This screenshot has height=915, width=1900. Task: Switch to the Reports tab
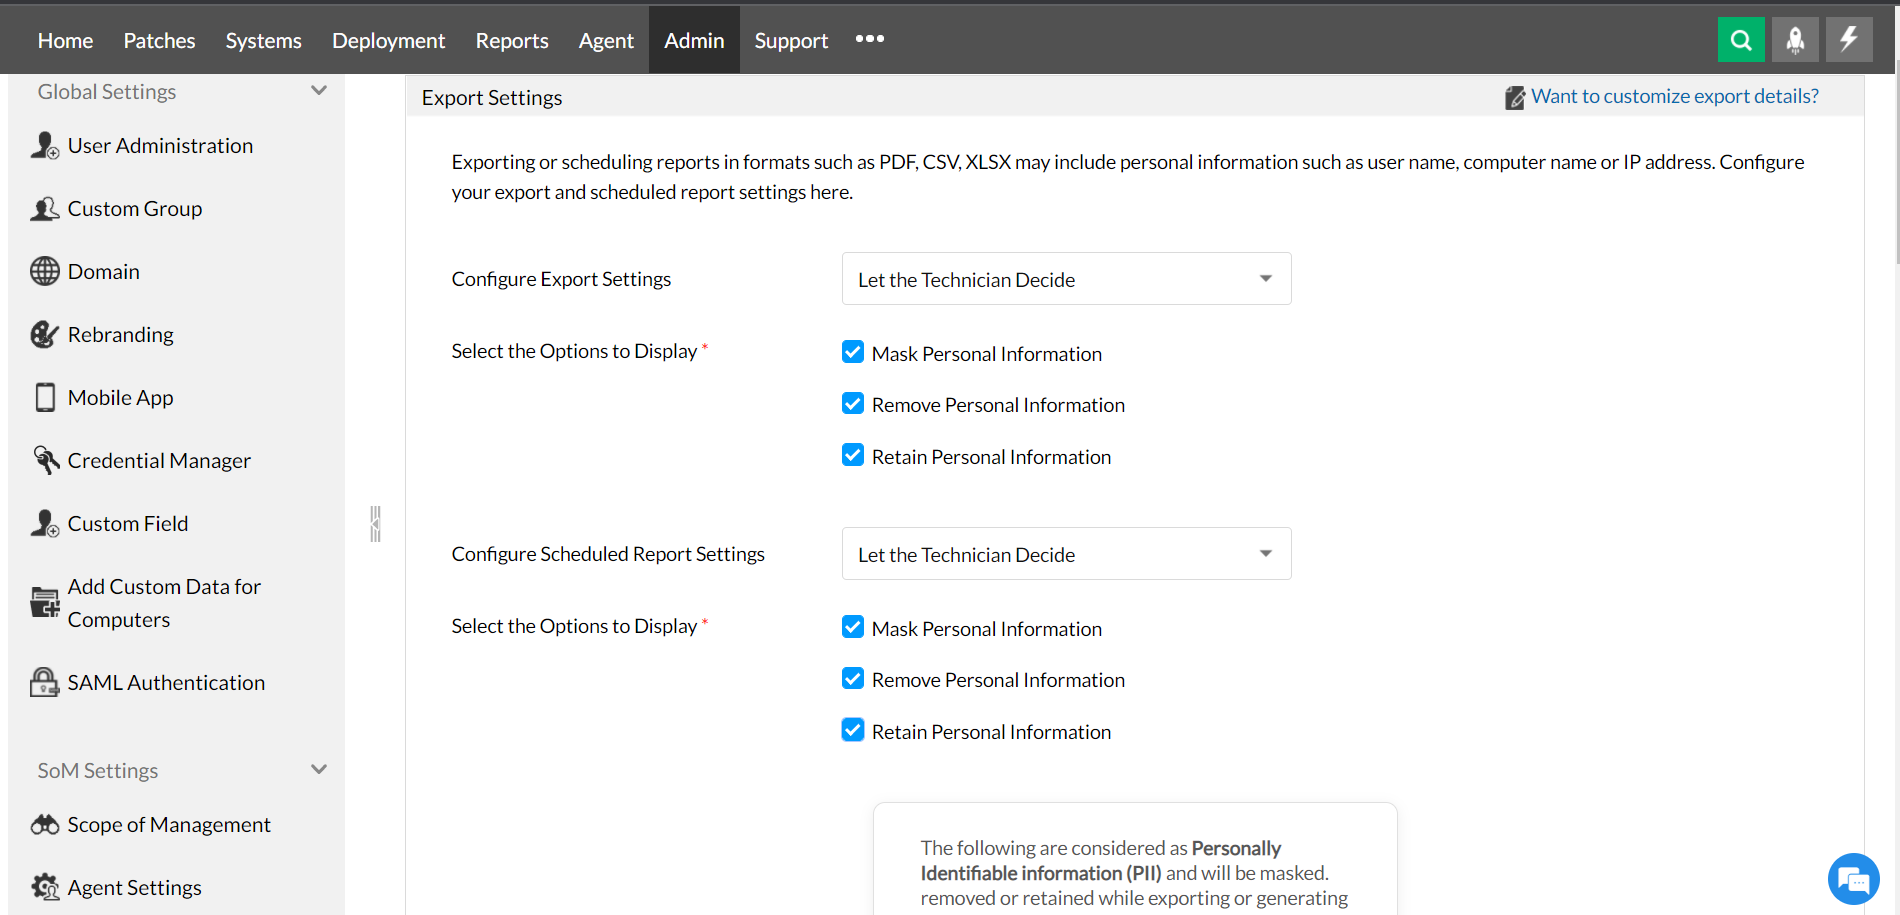512,40
